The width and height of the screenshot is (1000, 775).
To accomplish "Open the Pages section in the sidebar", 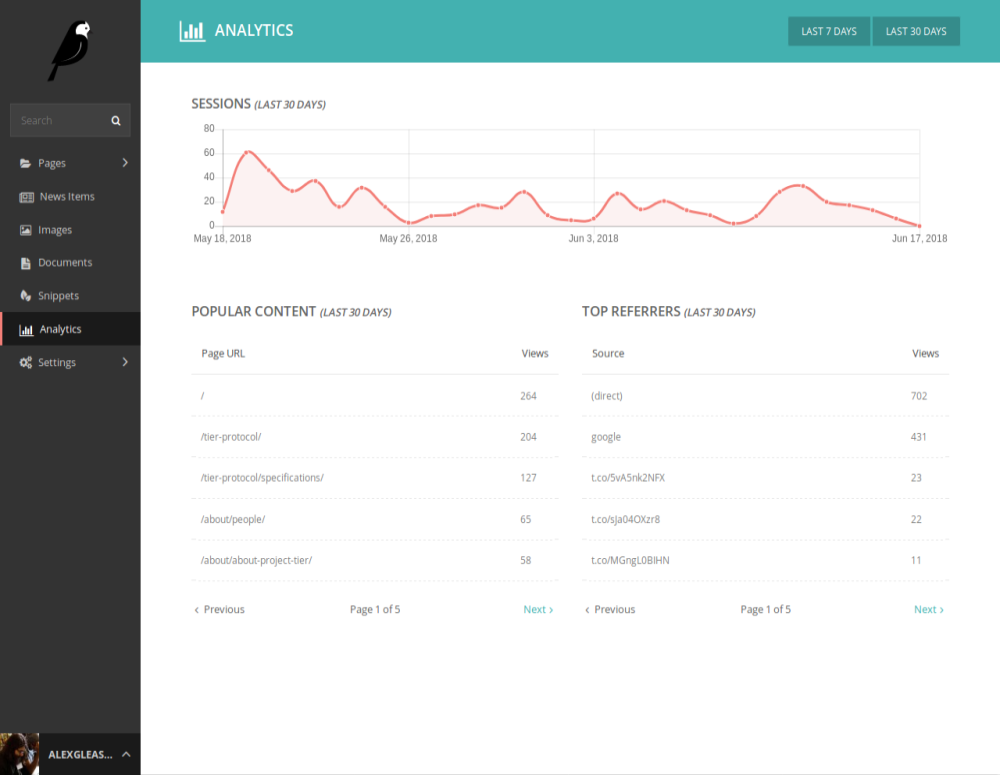I will click(x=50, y=162).
